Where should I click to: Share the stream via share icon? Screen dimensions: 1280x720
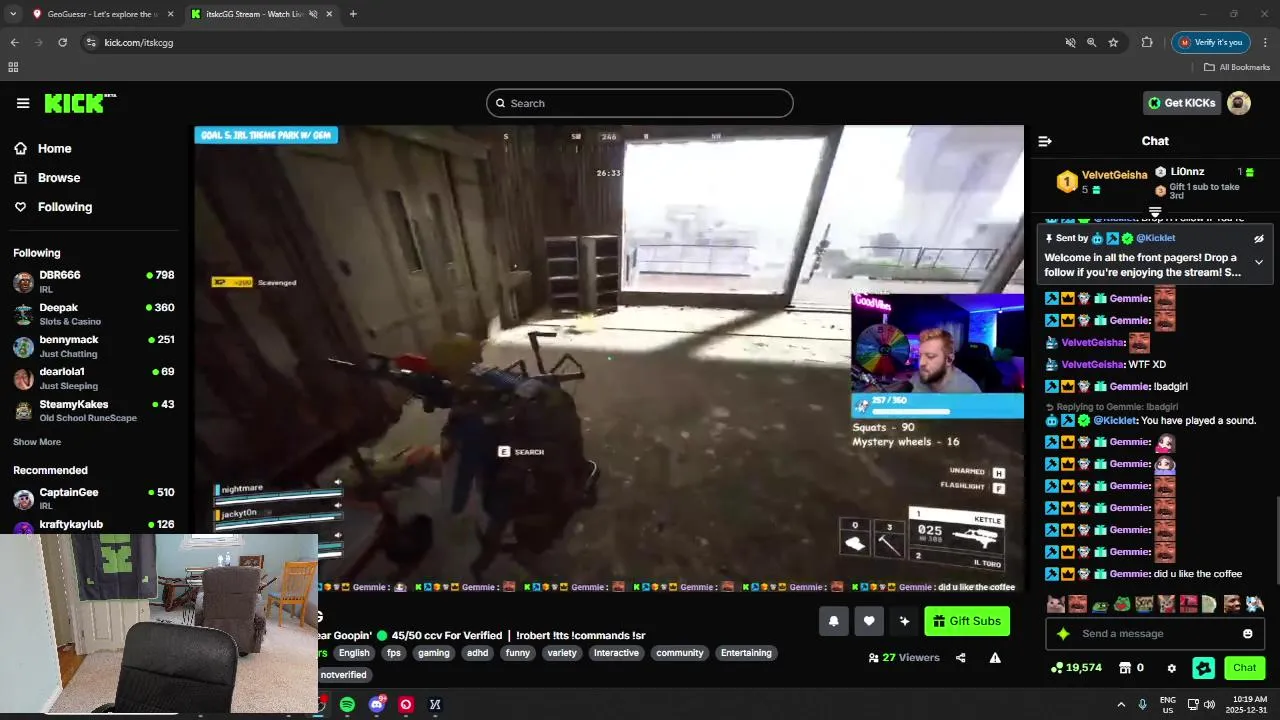tap(961, 657)
